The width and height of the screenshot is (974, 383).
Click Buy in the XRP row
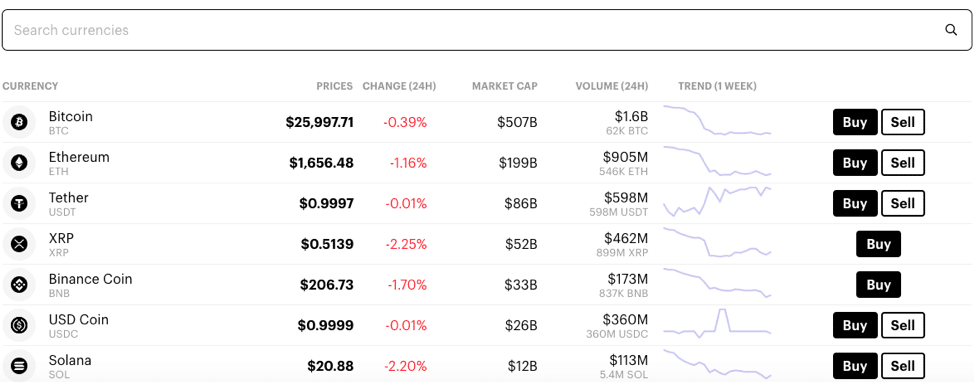[878, 244]
